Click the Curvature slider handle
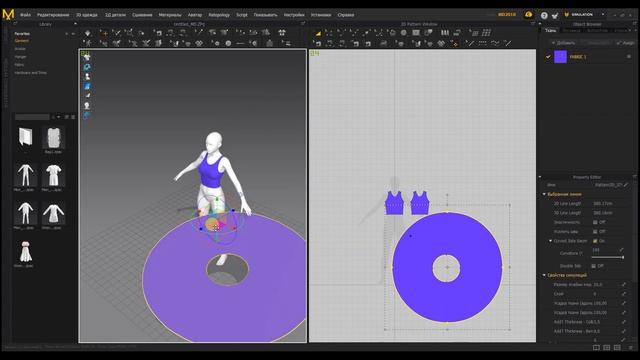This screenshot has height=360, width=640. click(623, 257)
